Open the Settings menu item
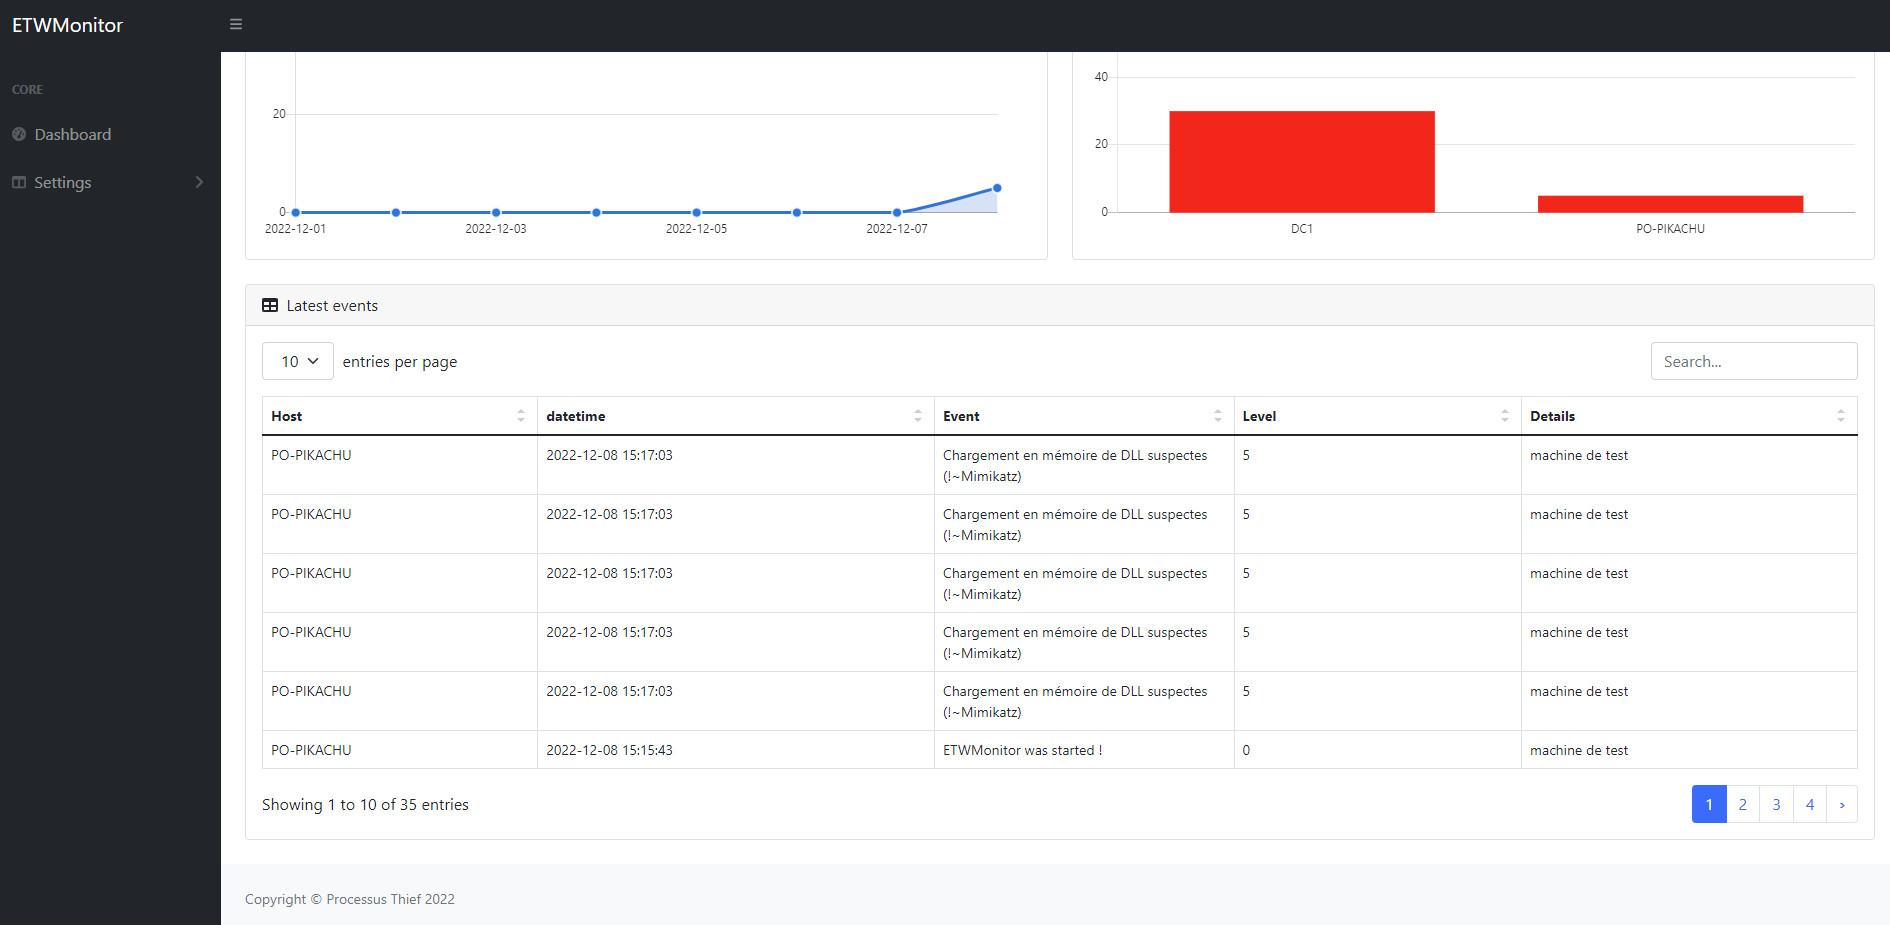 (63, 182)
